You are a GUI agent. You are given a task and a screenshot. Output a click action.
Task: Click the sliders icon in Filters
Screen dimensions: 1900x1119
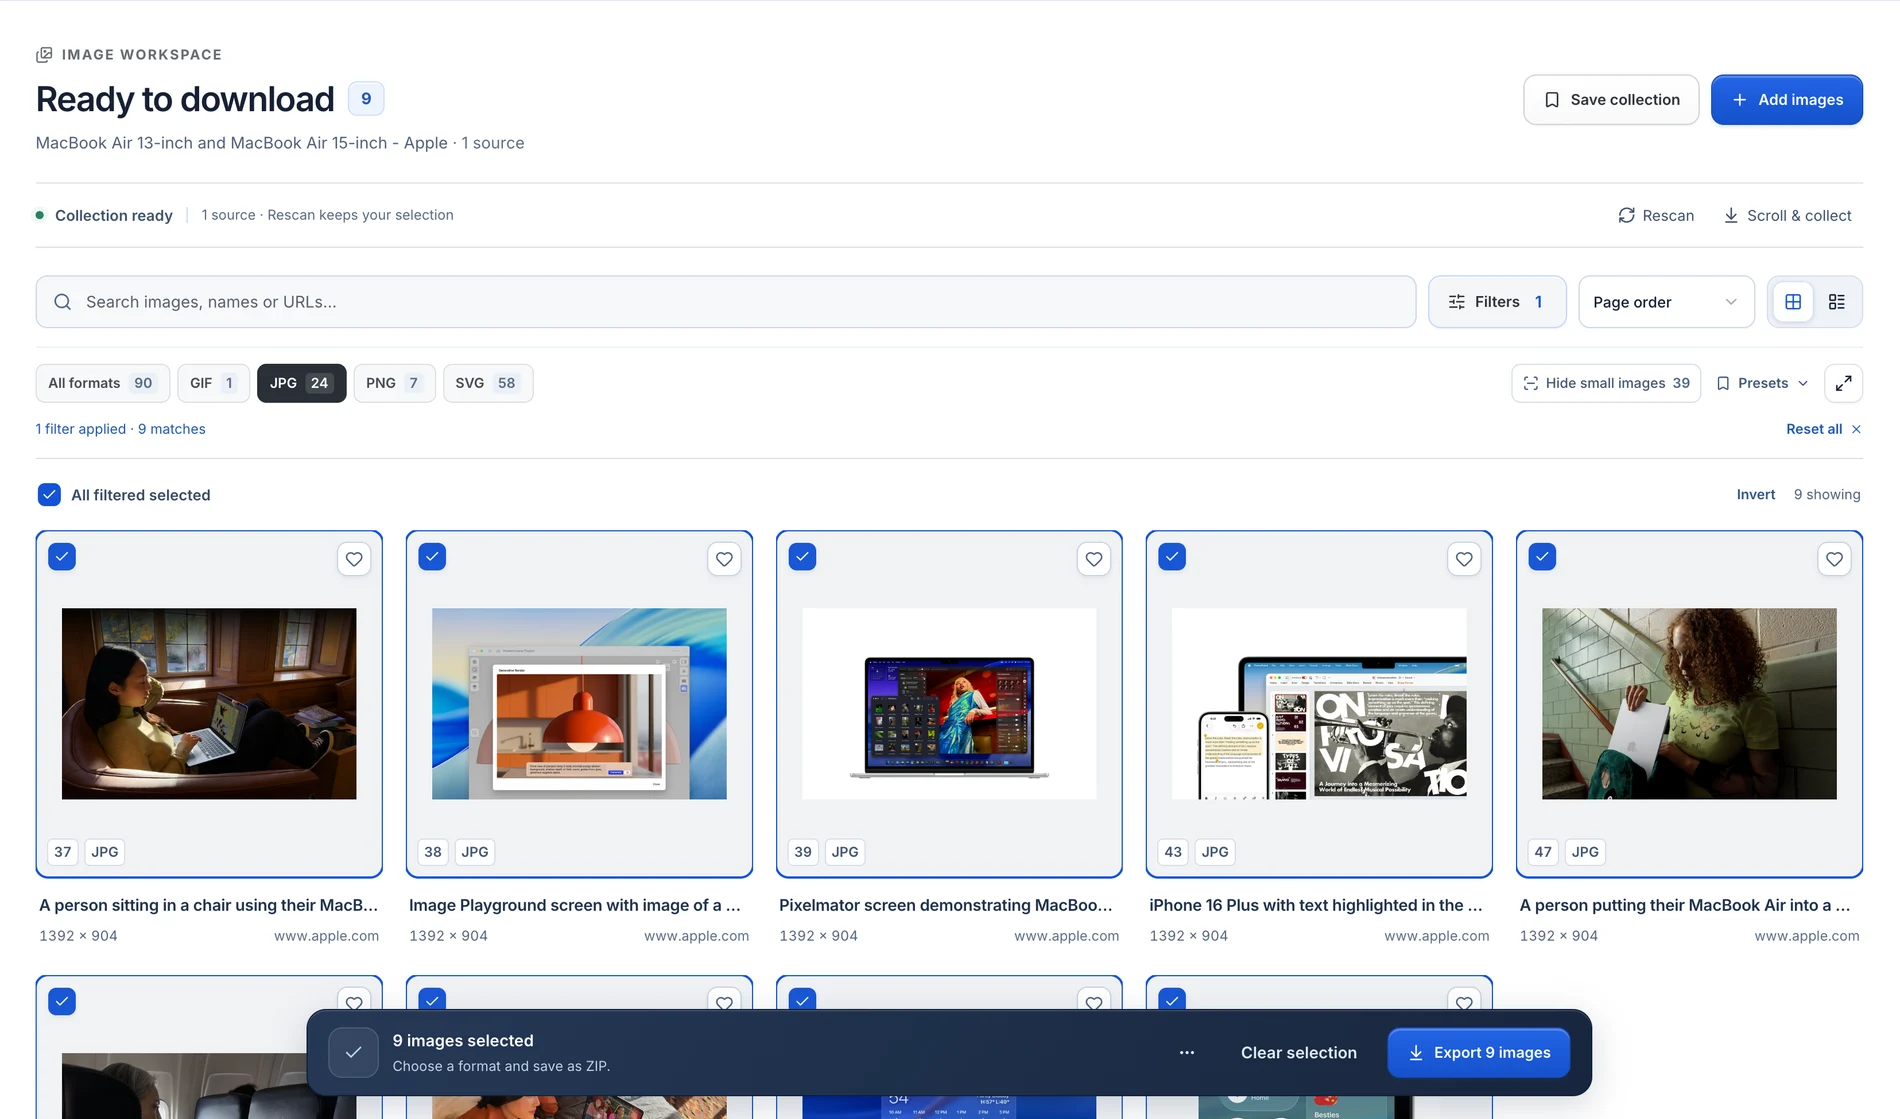tap(1457, 302)
